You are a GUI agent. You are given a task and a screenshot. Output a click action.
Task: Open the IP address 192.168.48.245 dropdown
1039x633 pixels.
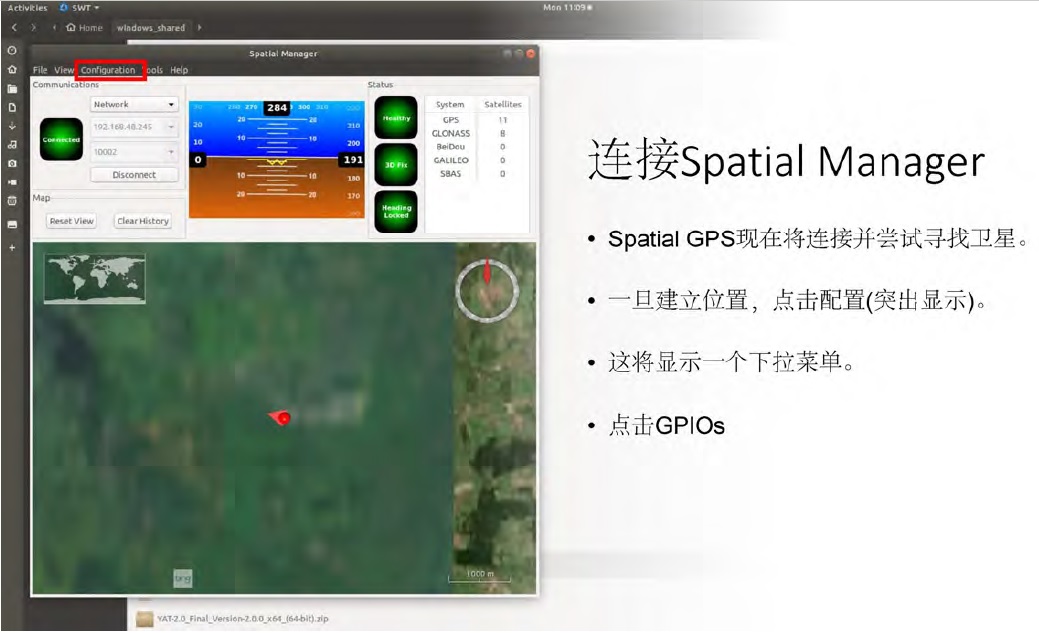pos(135,127)
